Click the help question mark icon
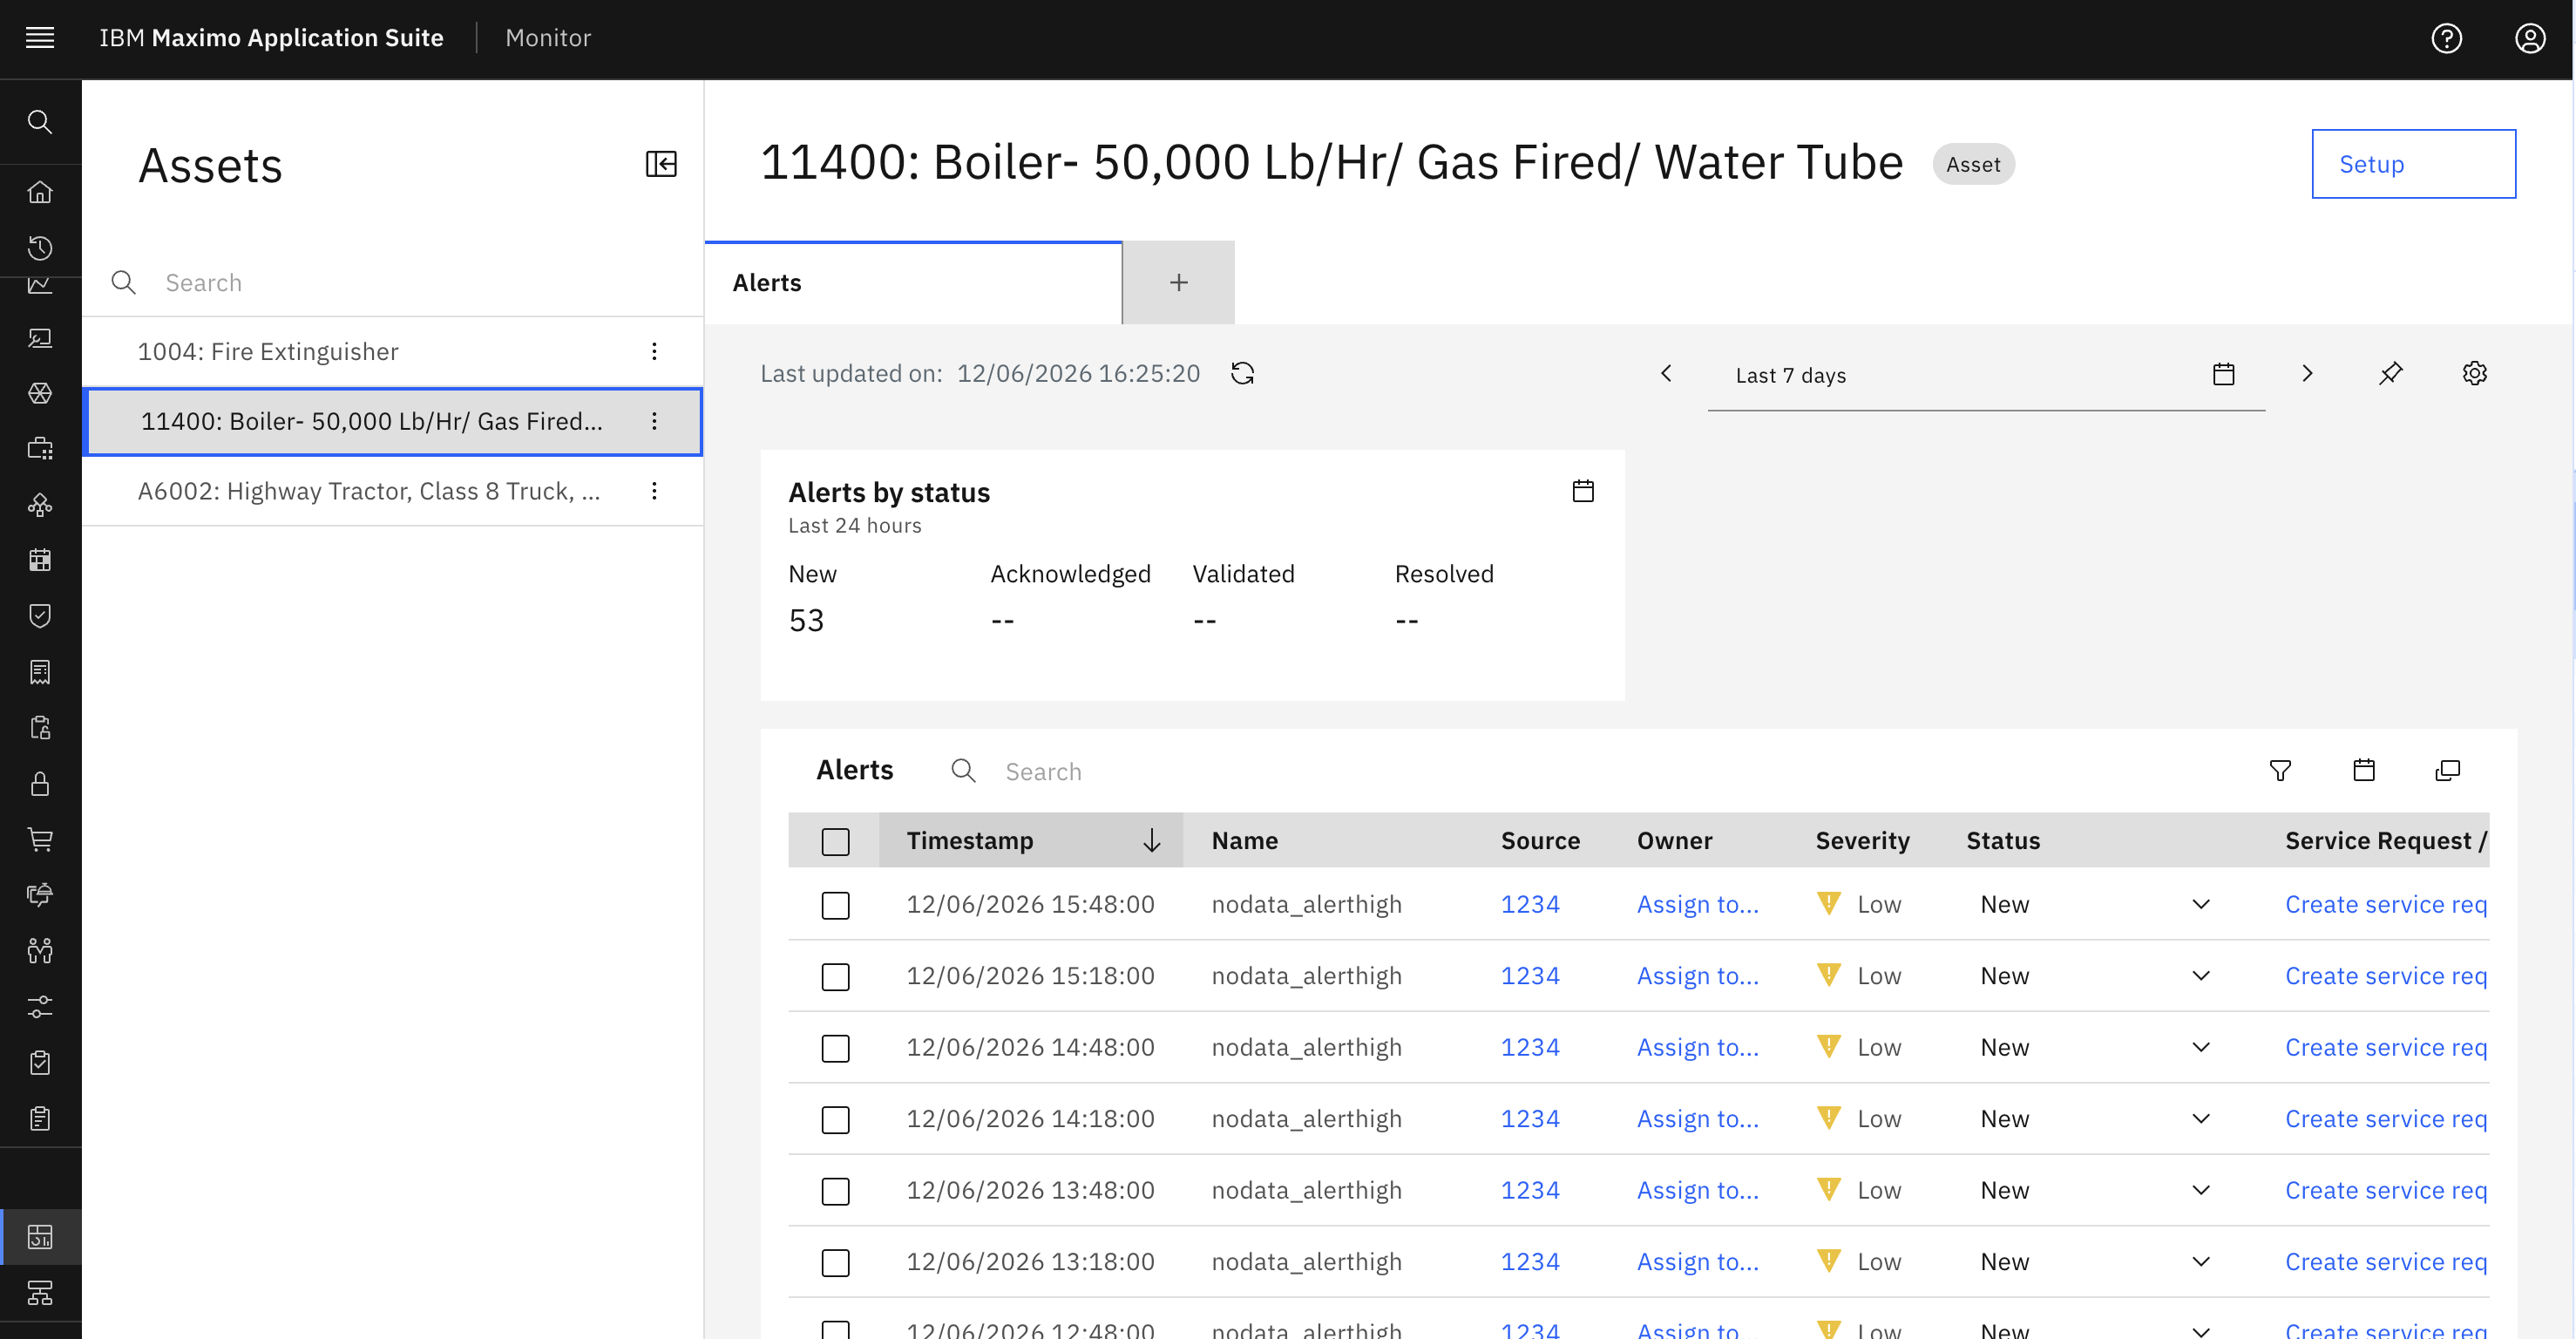Viewport: 2576px width, 1339px height. [2446, 38]
